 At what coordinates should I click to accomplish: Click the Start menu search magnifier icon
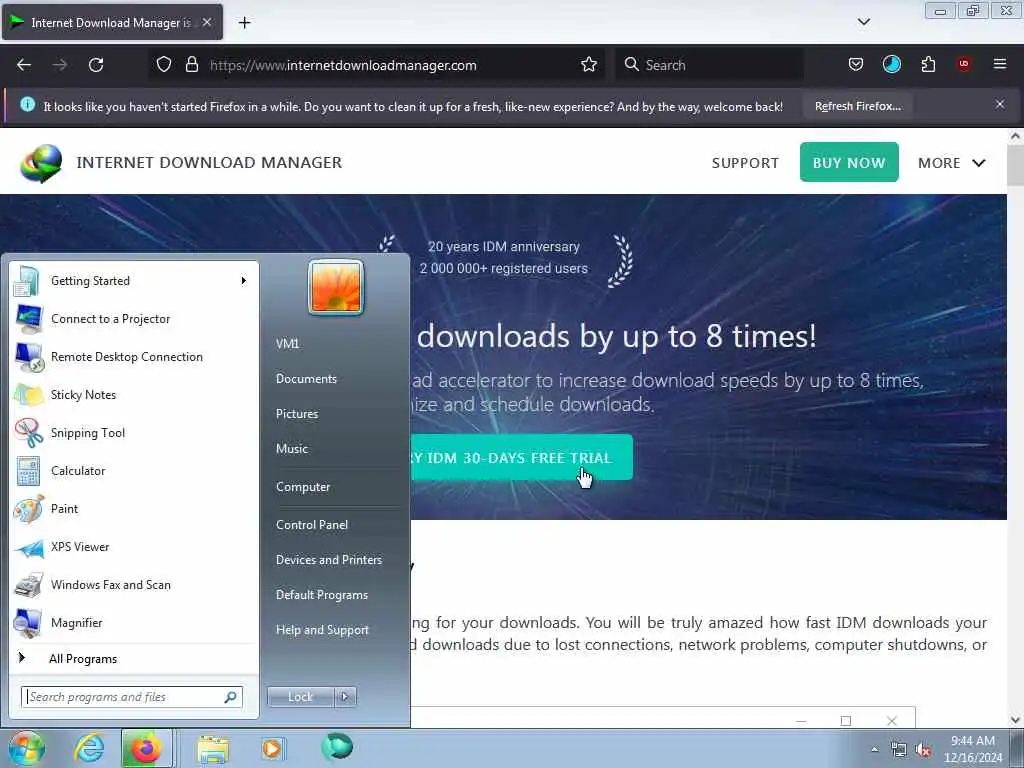pyautogui.click(x=231, y=697)
